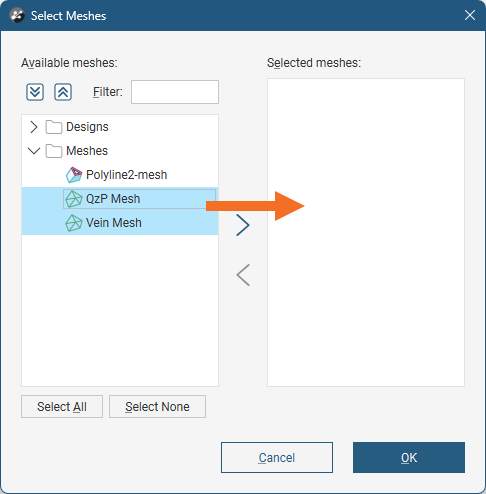
Task: Cancel the Select Meshes dialog
Action: (277, 458)
